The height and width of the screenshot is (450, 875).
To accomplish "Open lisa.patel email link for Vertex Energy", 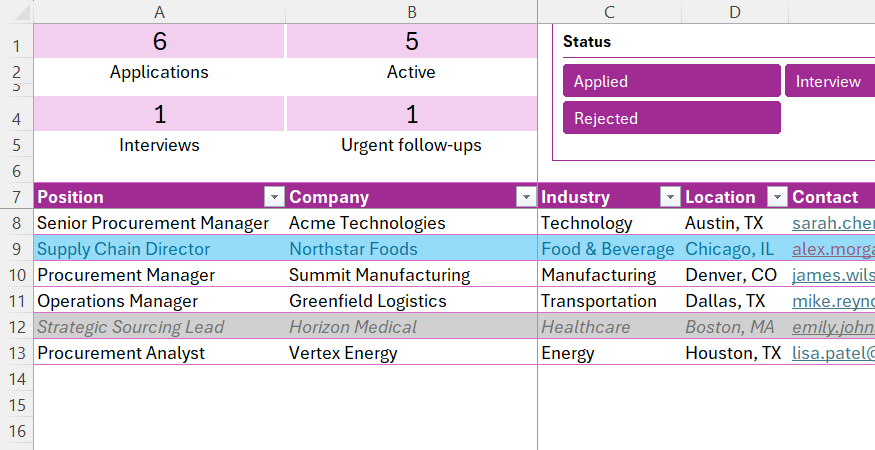I will (x=833, y=353).
